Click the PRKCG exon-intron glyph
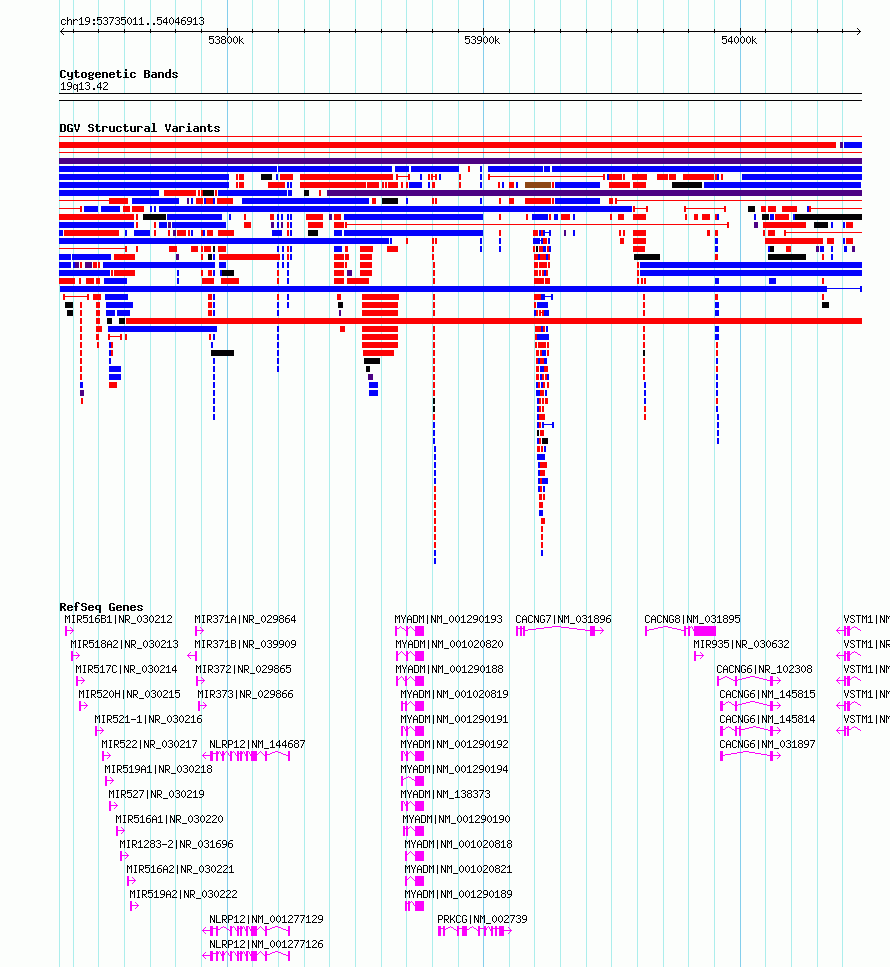Image resolution: width=890 pixels, height=967 pixels. [x=474, y=931]
